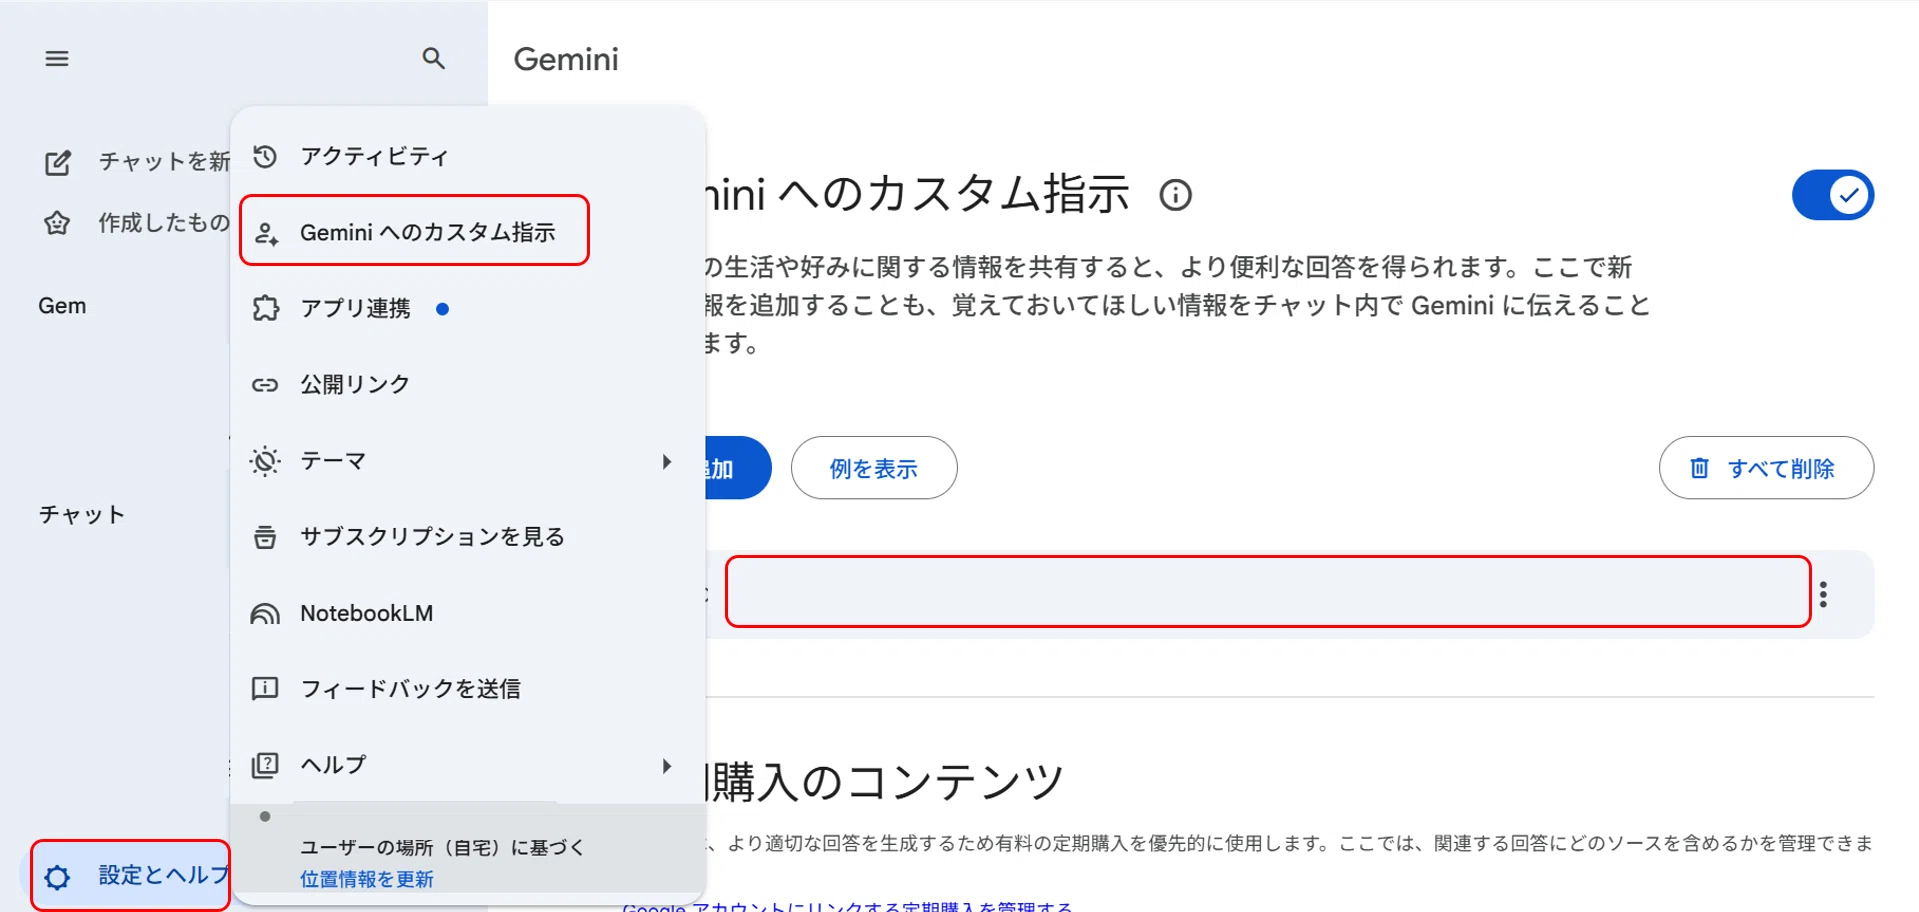The height and width of the screenshot is (912, 1919).
Task: Click the new chat pencil icon
Action: point(58,162)
